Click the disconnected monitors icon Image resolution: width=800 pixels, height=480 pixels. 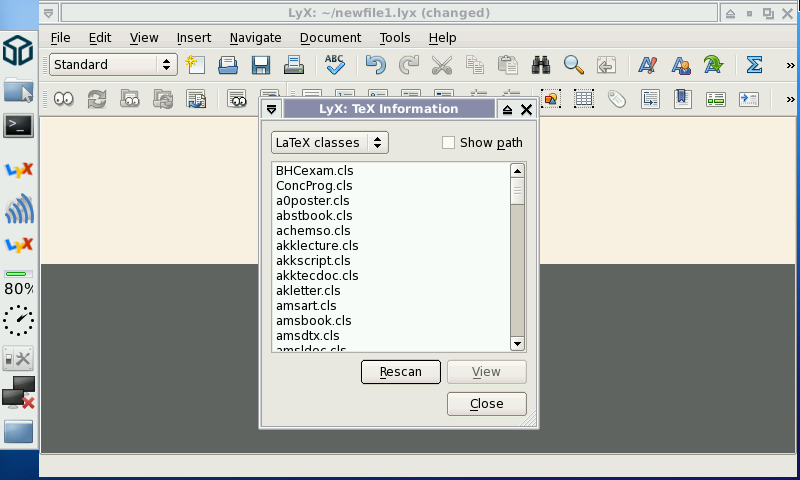tap(18, 392)
